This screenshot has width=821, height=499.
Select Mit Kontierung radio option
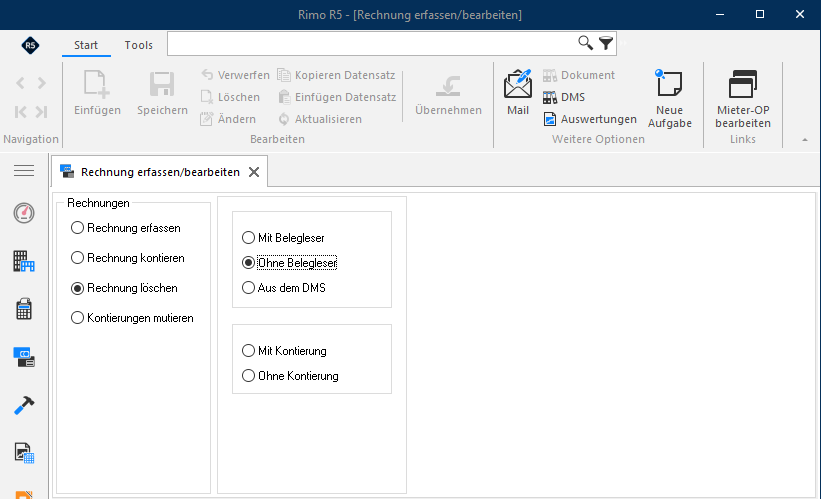[284, 351]
